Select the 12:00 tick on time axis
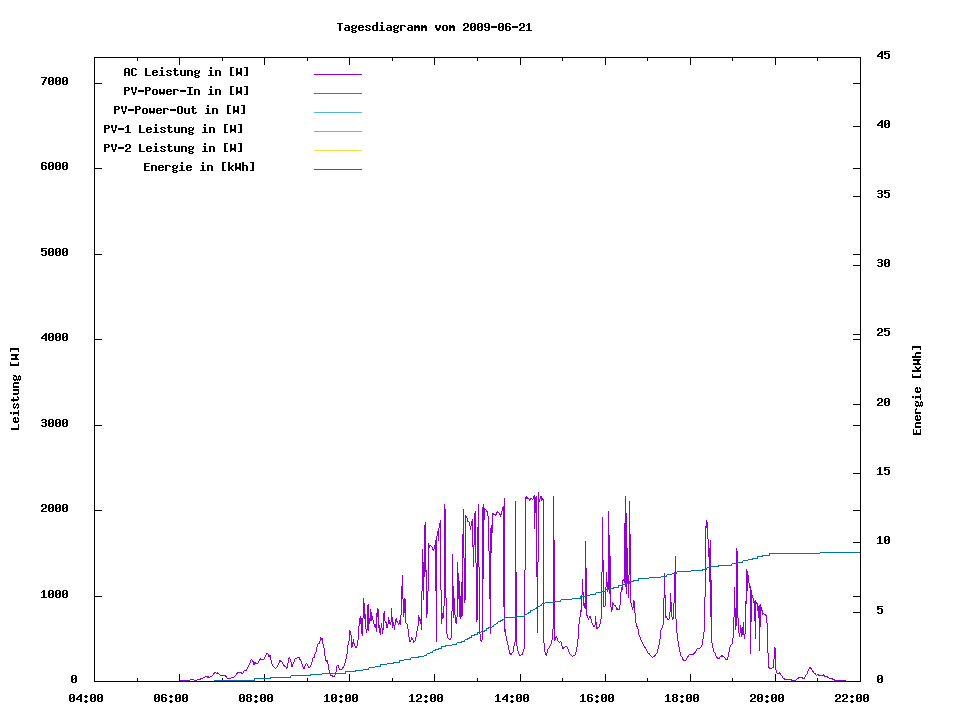 click(426, 699)
